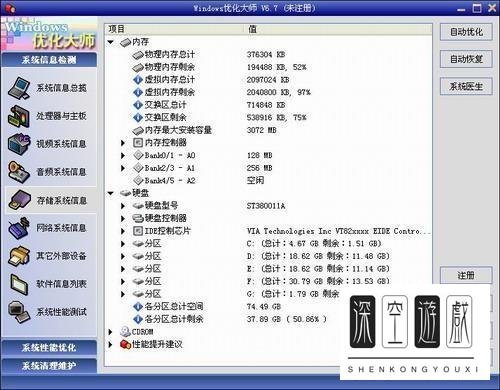Click the 注册 button
Screen dimensions: 500x390
pyautogui.click(x=466, y=275)
